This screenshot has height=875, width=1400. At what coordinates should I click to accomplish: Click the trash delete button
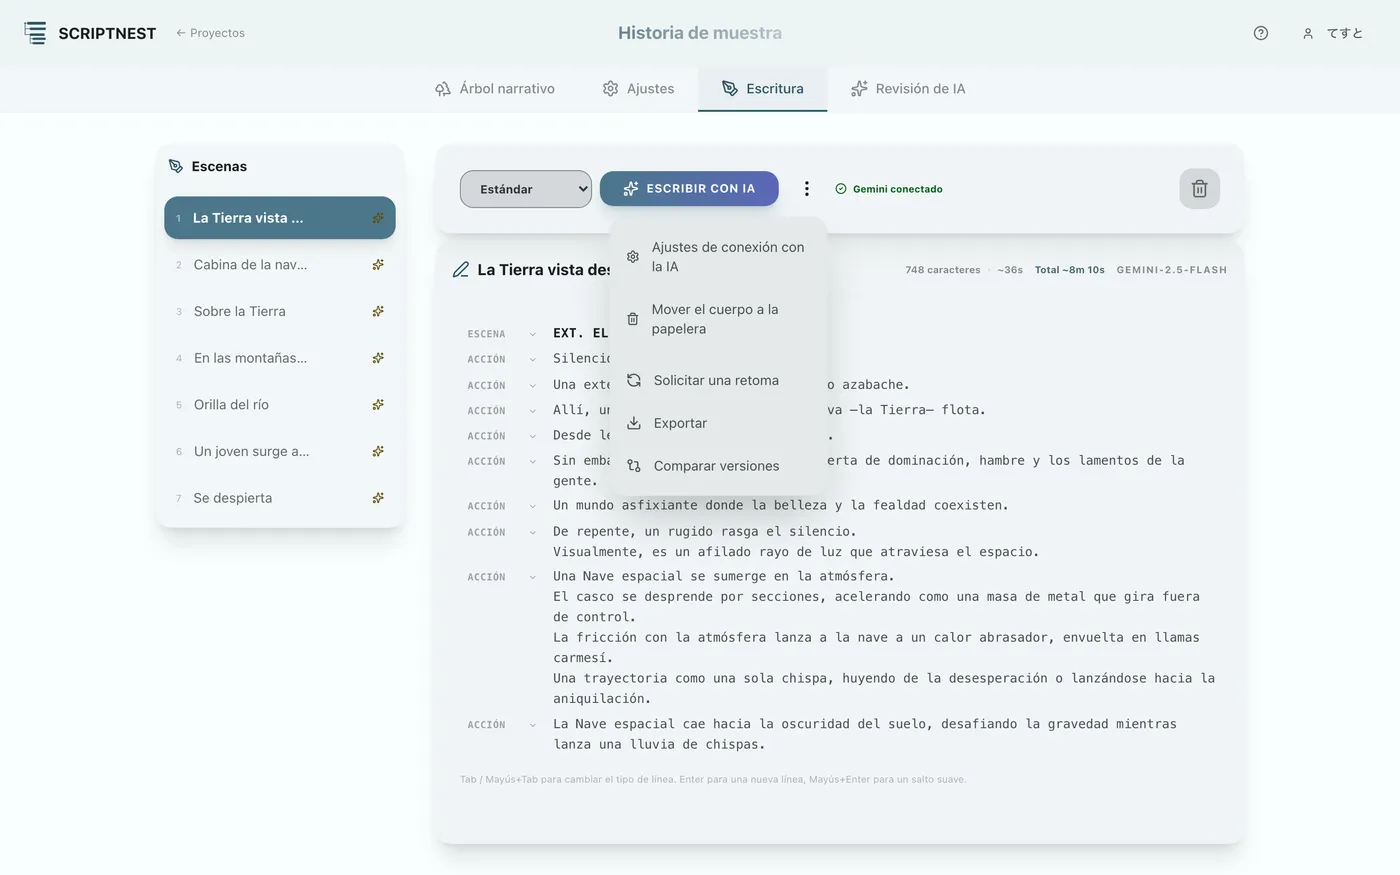tap(1199, 189)
